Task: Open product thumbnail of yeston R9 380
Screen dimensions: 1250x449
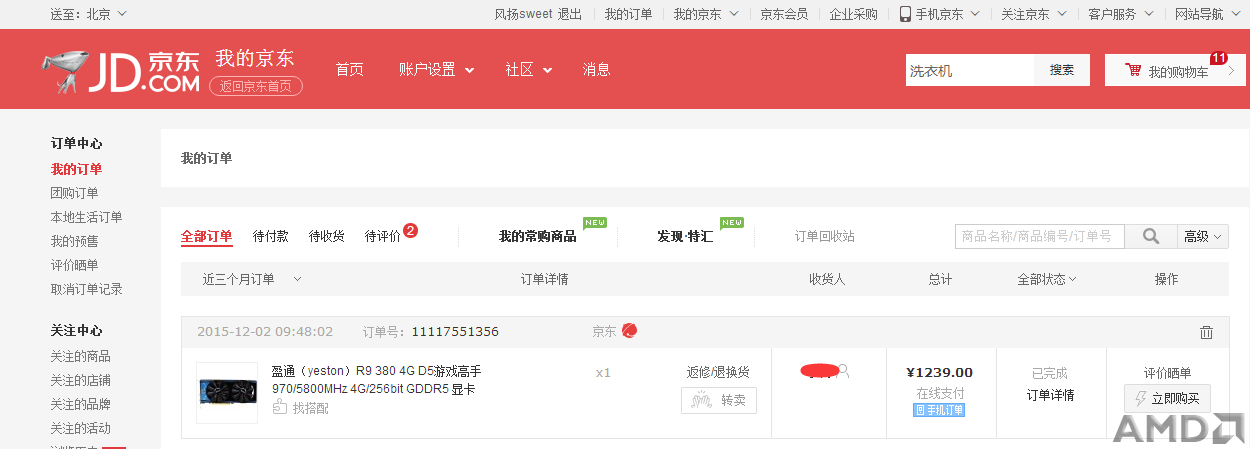Action: coord(227,393)
